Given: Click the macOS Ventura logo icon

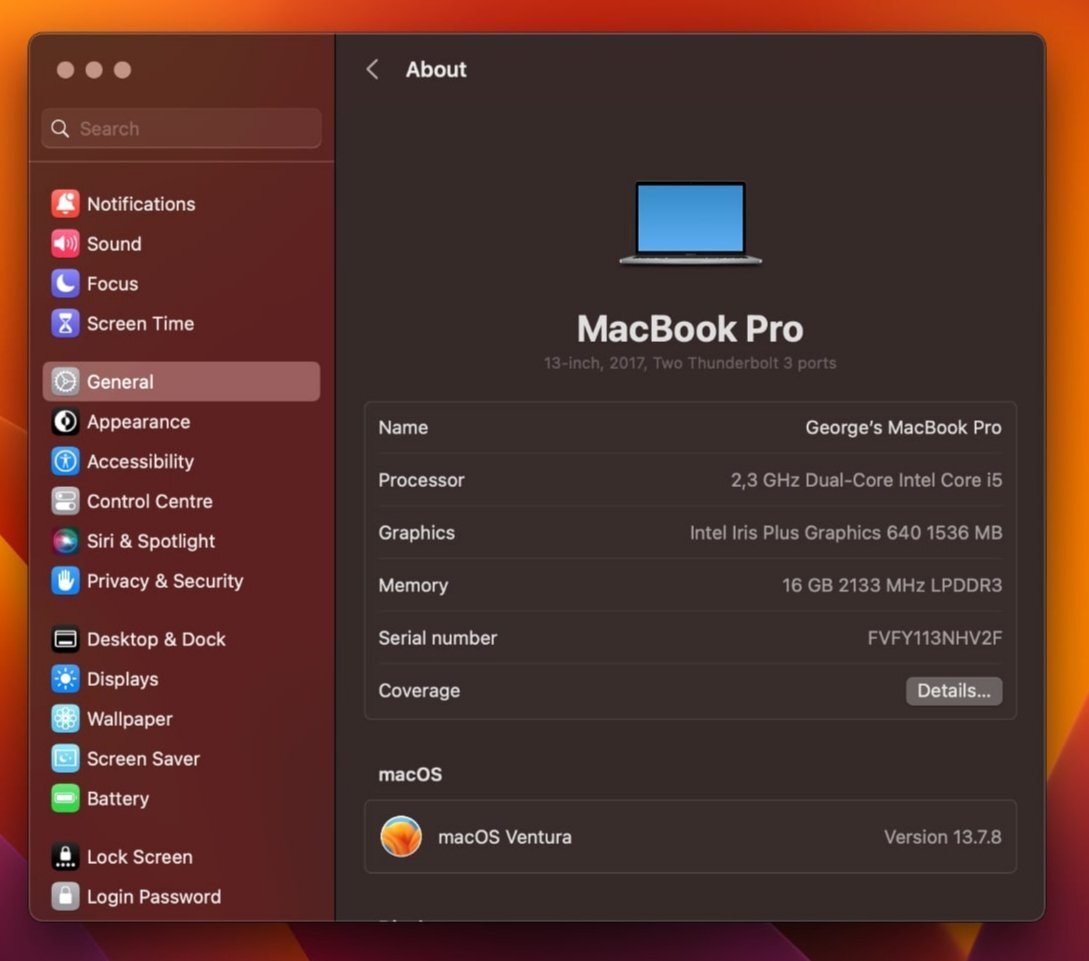Looking at the screenshot, I should pyautogui.click(x=401, y=837).
